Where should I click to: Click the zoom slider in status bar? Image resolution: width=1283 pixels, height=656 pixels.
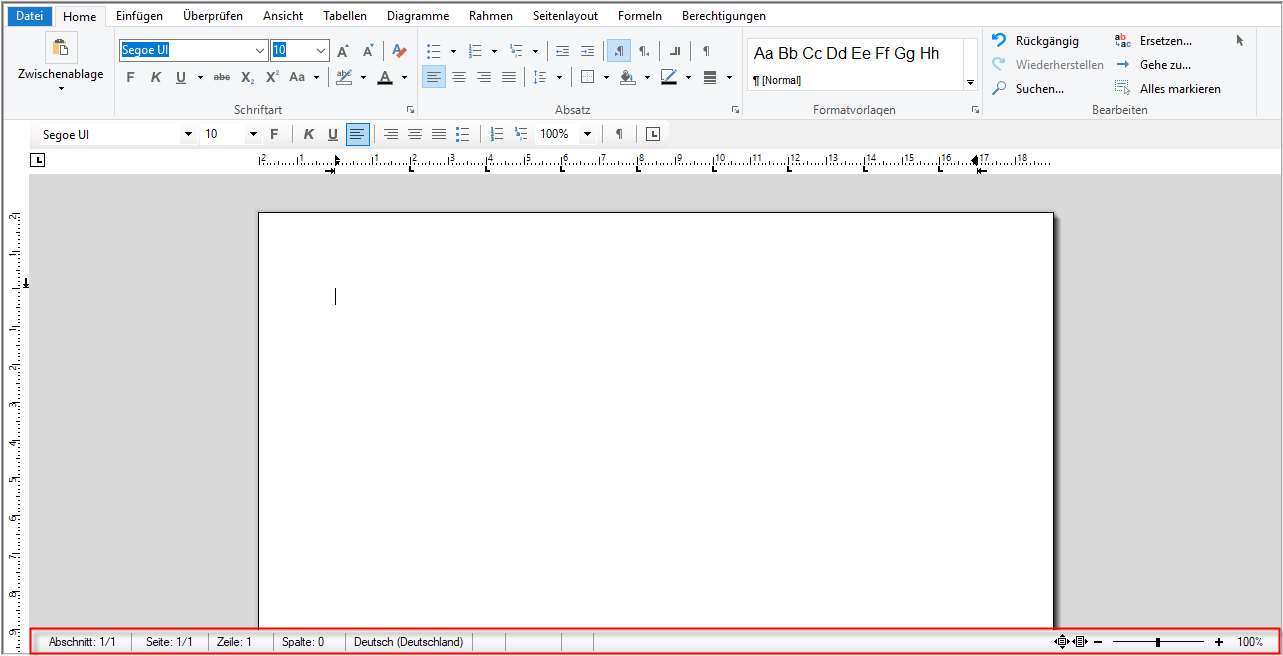[x=1158, y=642]
